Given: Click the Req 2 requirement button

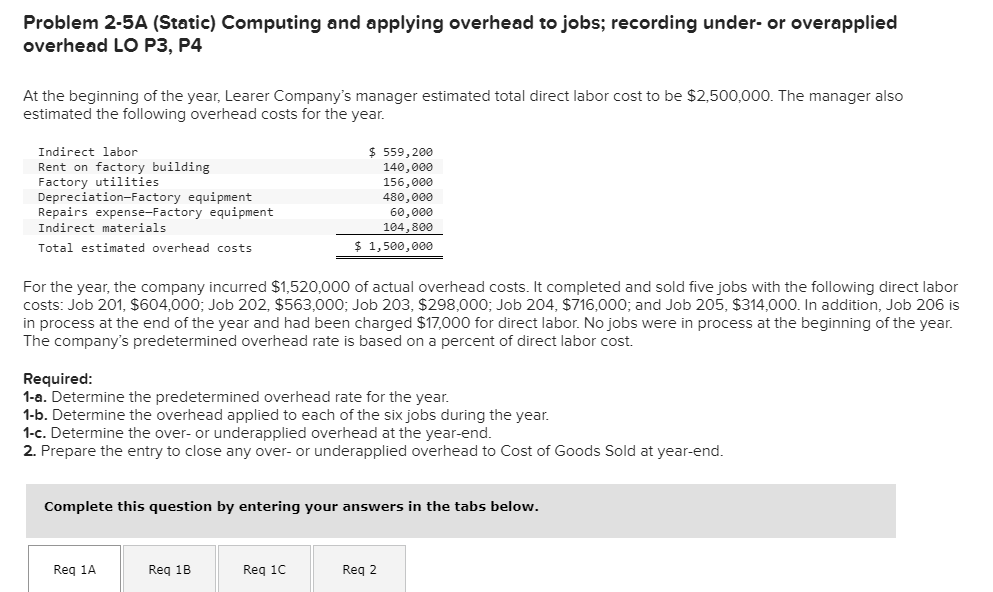Looking at the screenshot, I should click(358, 568).
